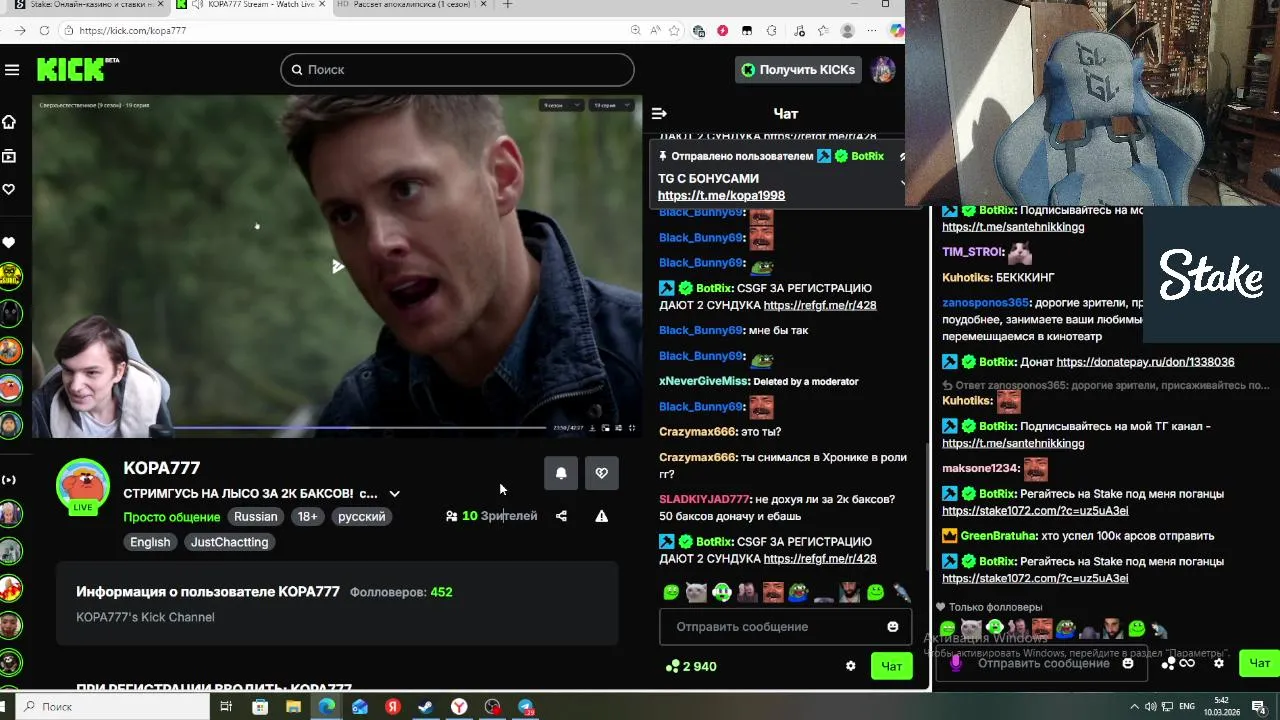
Task: Open the Kick hamburger menu
Action: (x=12, y=70)
